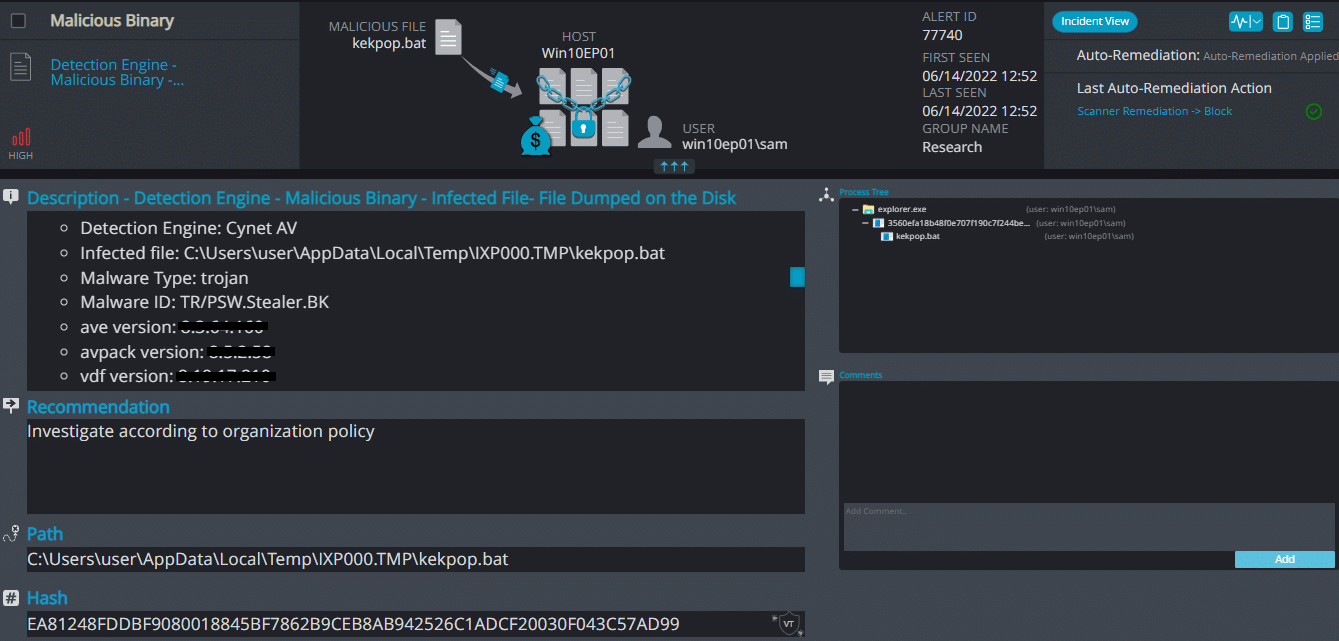
Task: Click the Path value C:\Users\user\AppData...kekpop.bat
Action: [268, 559]
